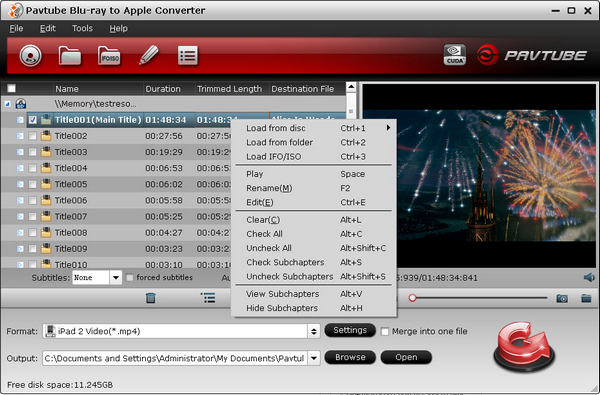The height and width of the screenshot is (395, 600).
Task: Take a snapshot with the camera icon
Action: click(x=562, y=298)
